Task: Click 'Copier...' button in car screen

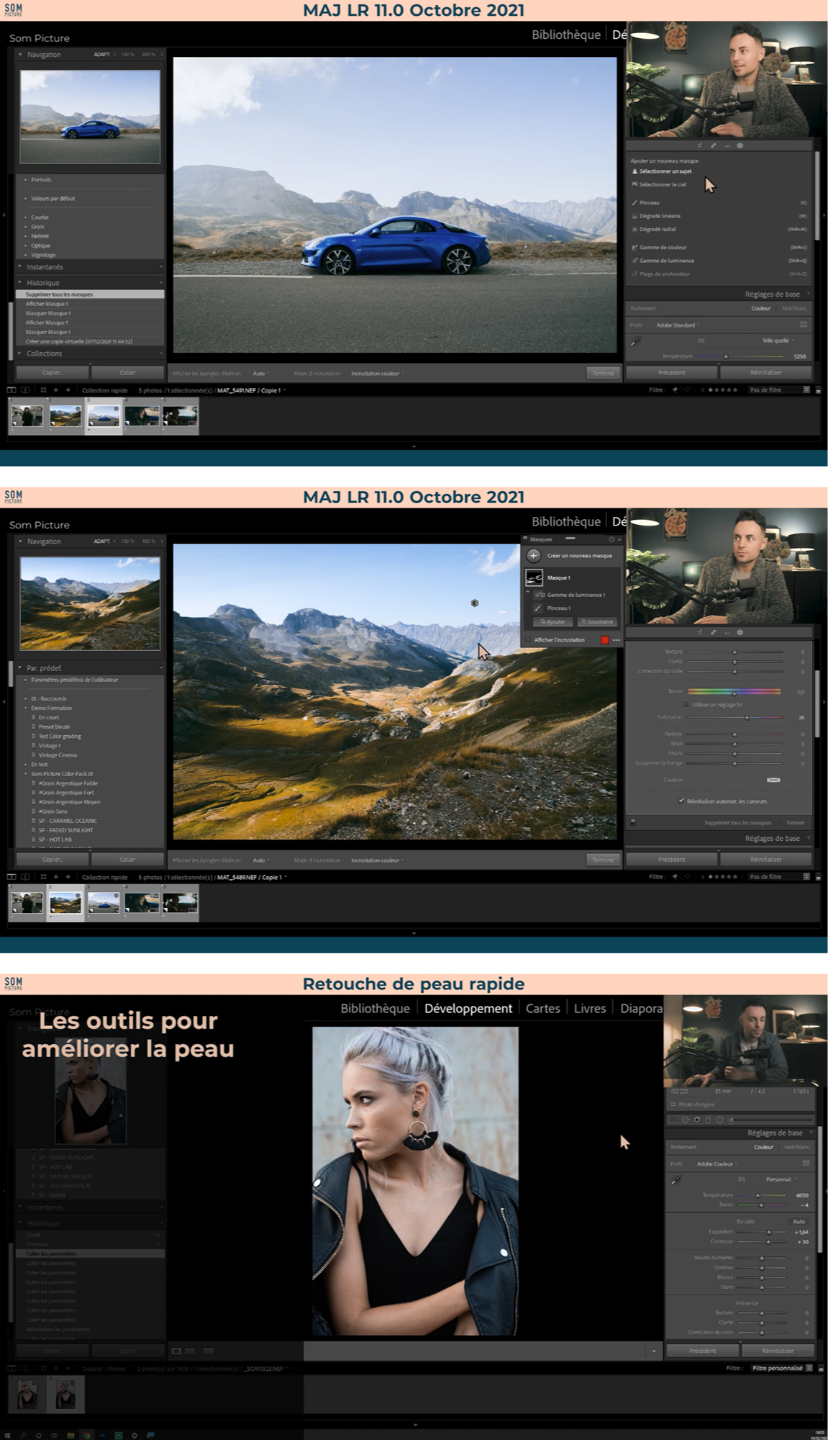Action: coord(52,372)
